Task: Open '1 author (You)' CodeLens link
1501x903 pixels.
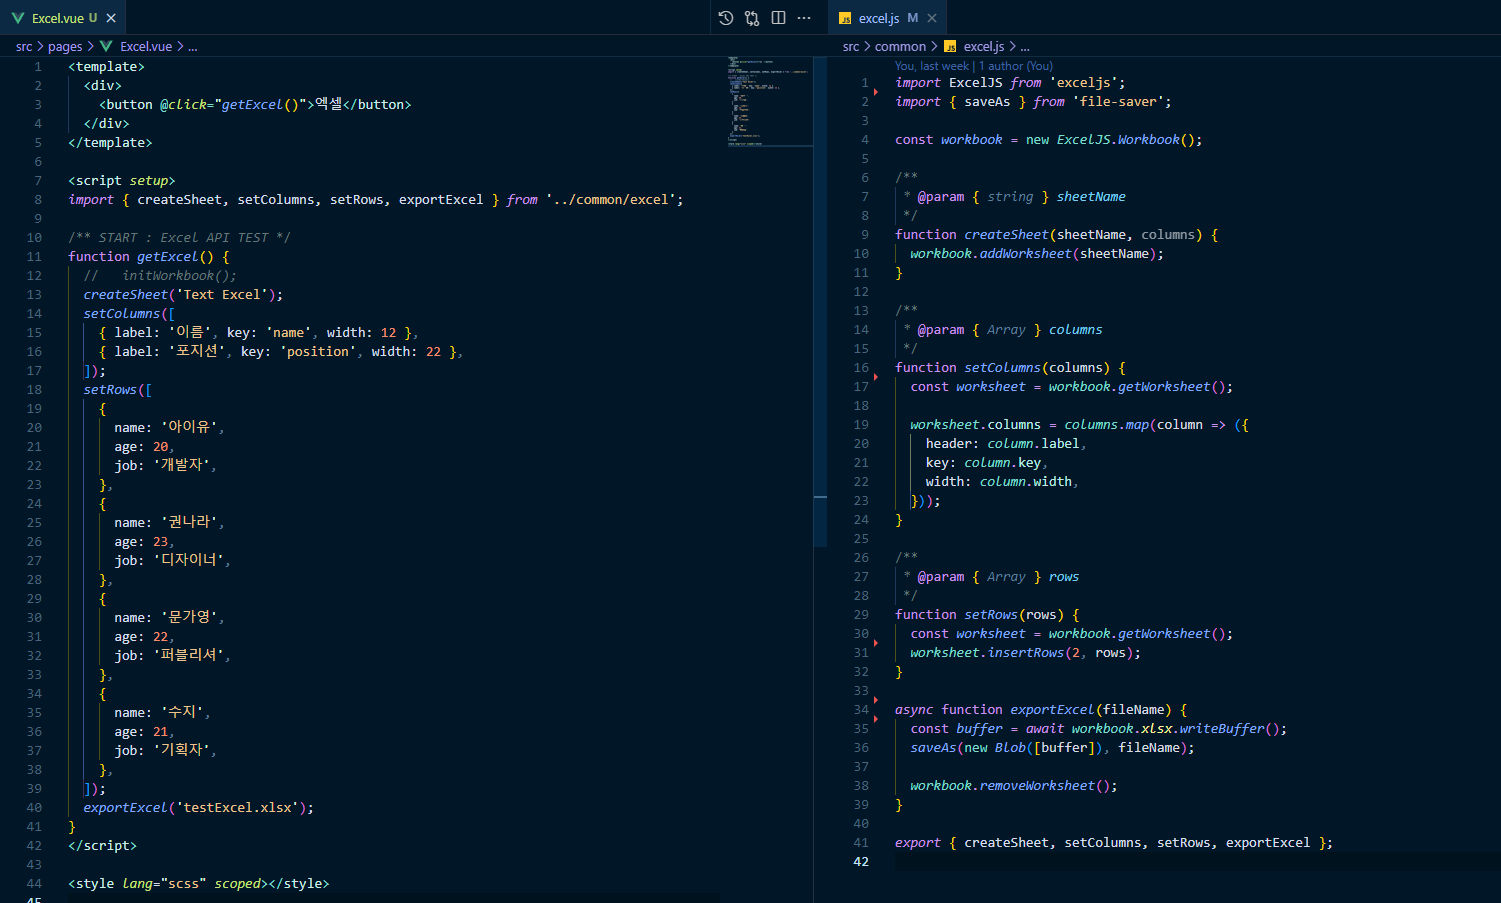Action: (1016, 66)
